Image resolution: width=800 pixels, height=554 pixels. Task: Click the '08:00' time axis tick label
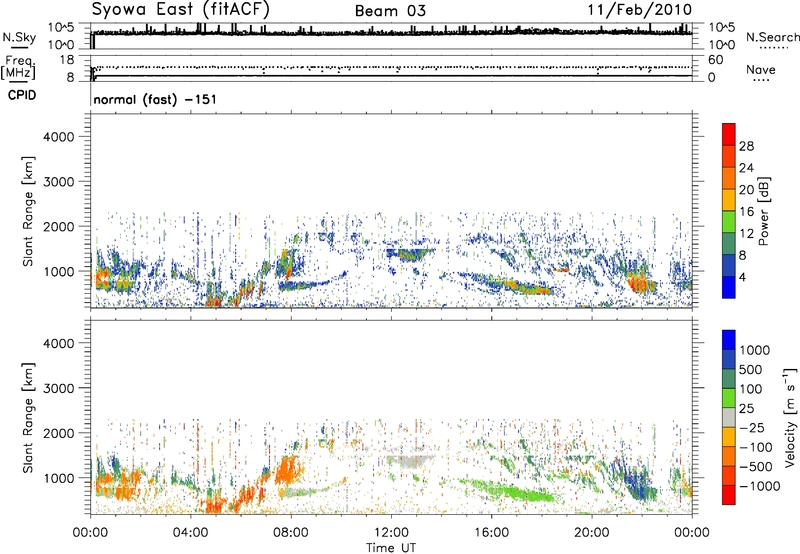pos(291,533)
